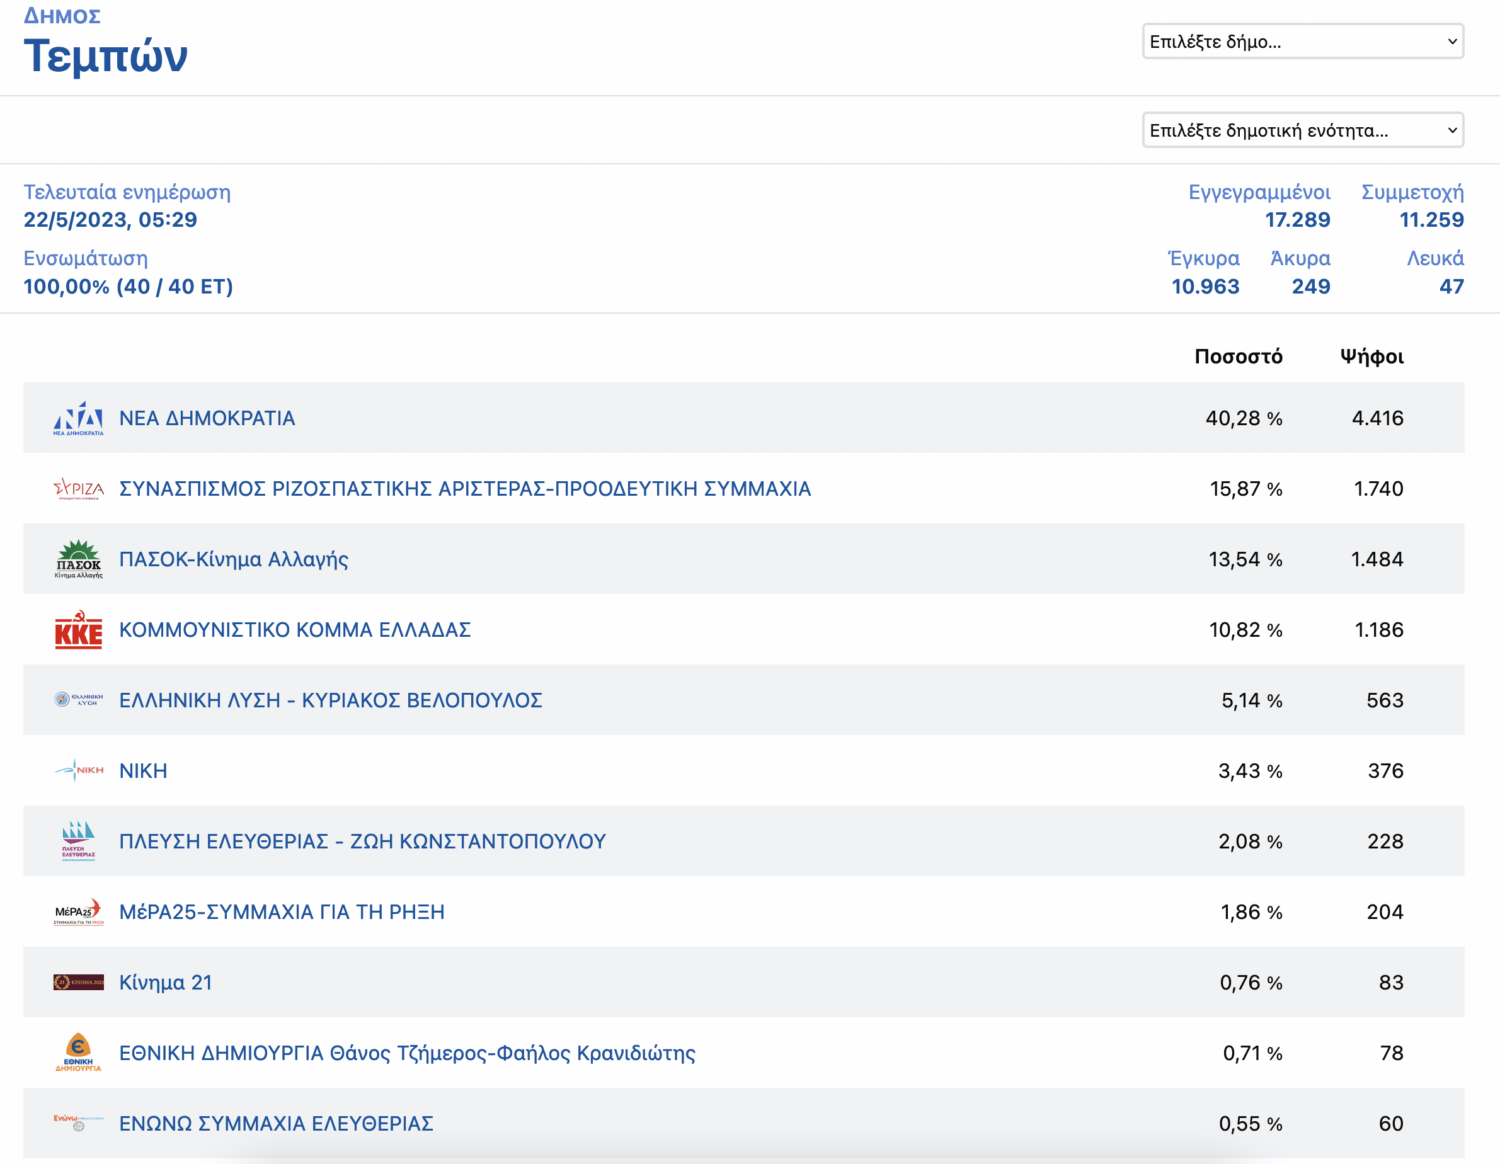Screen dimensions: 1500x1164
Task: Click the Κίνημα 21 party logo
Action: 78,982
